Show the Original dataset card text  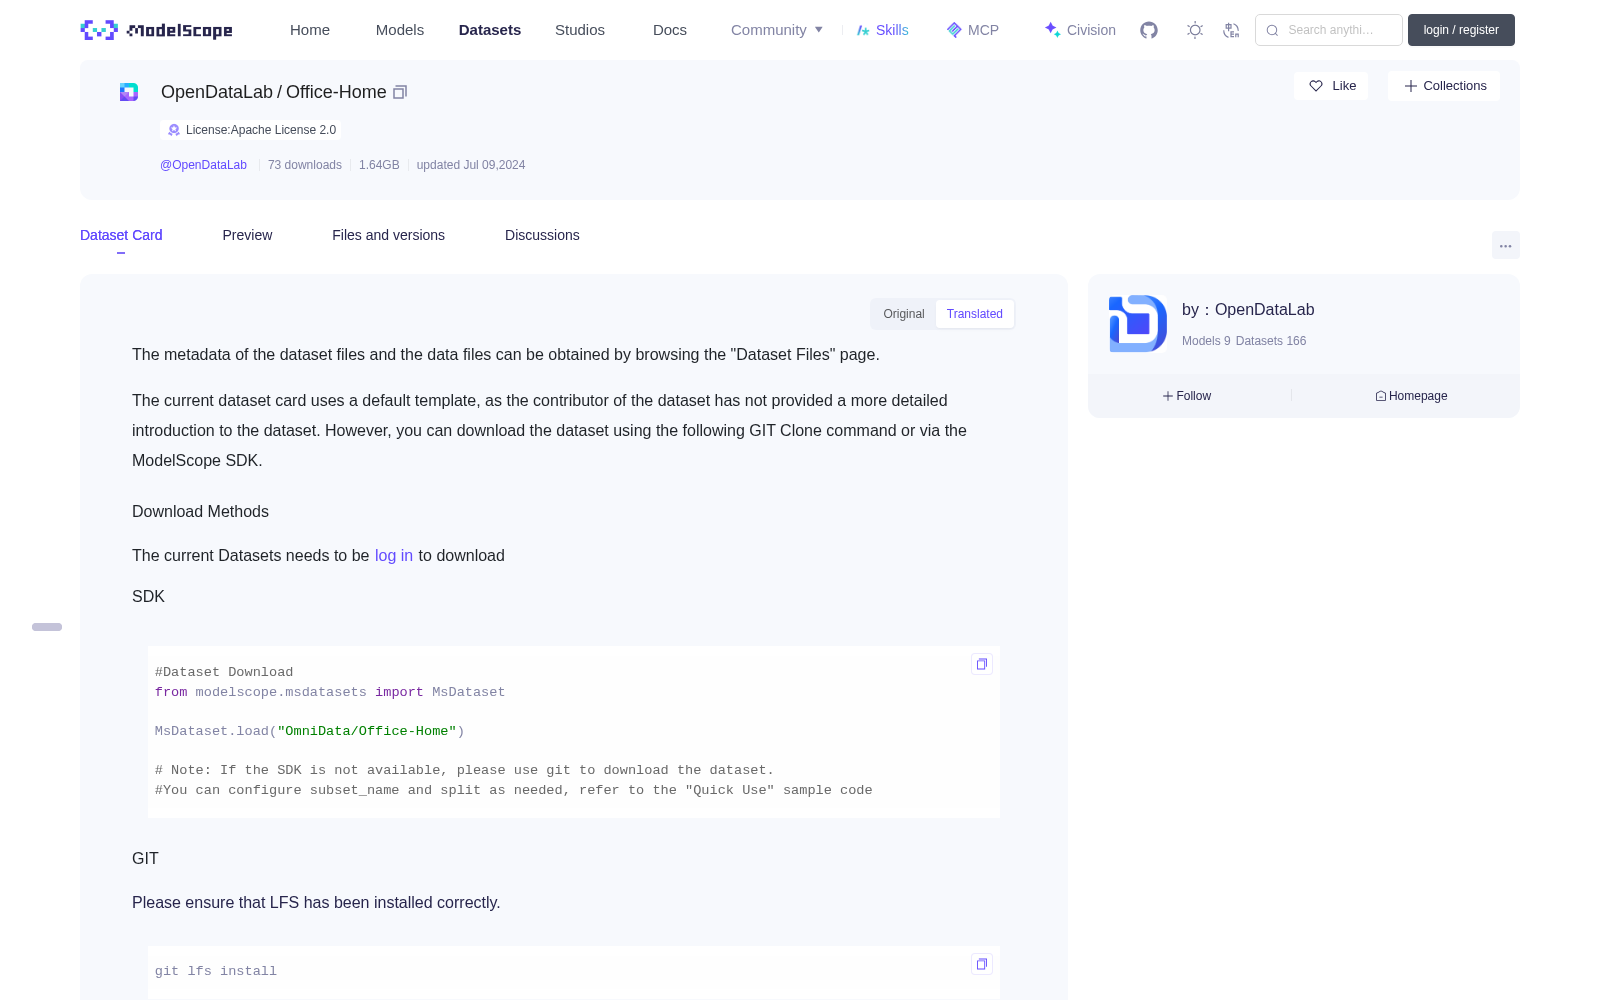point(904,314)
